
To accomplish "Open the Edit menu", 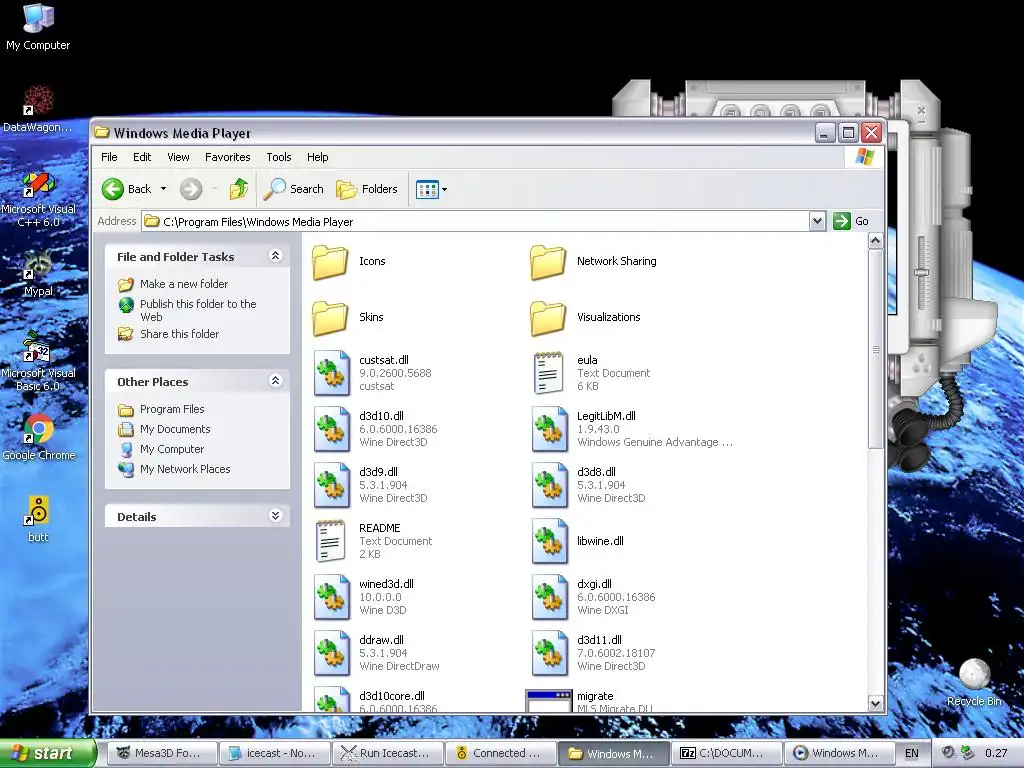I will pos(142,157).
